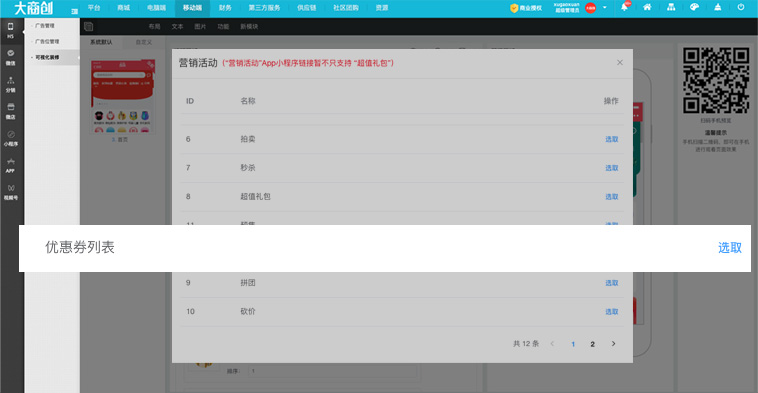758x393 pixels.
Task: Click the clear cache broom icon
Action: (x=717, y=7)
